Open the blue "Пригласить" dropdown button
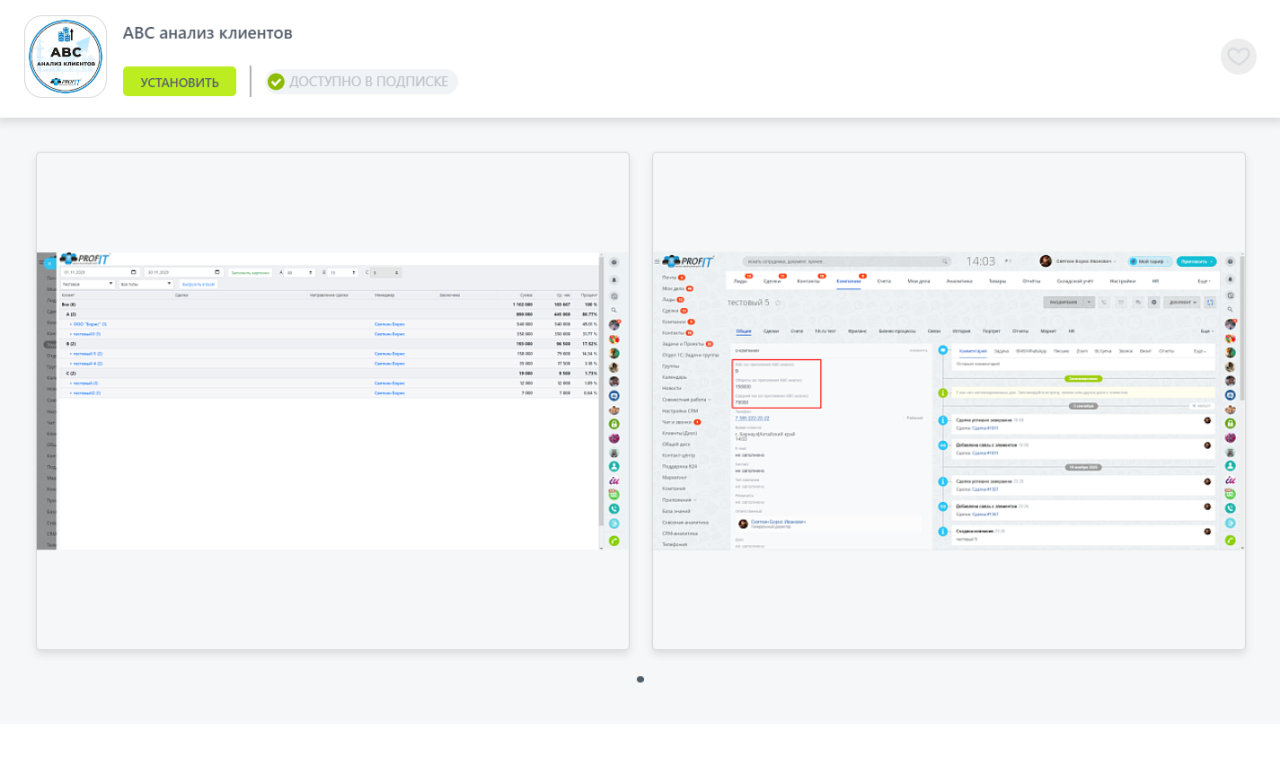 1196,261
